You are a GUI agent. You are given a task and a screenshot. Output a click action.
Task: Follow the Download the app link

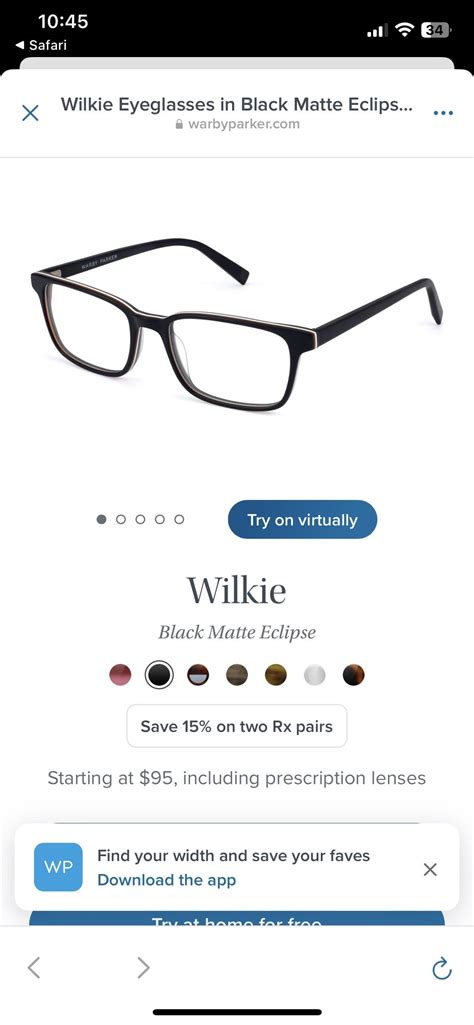pos(166,880)
